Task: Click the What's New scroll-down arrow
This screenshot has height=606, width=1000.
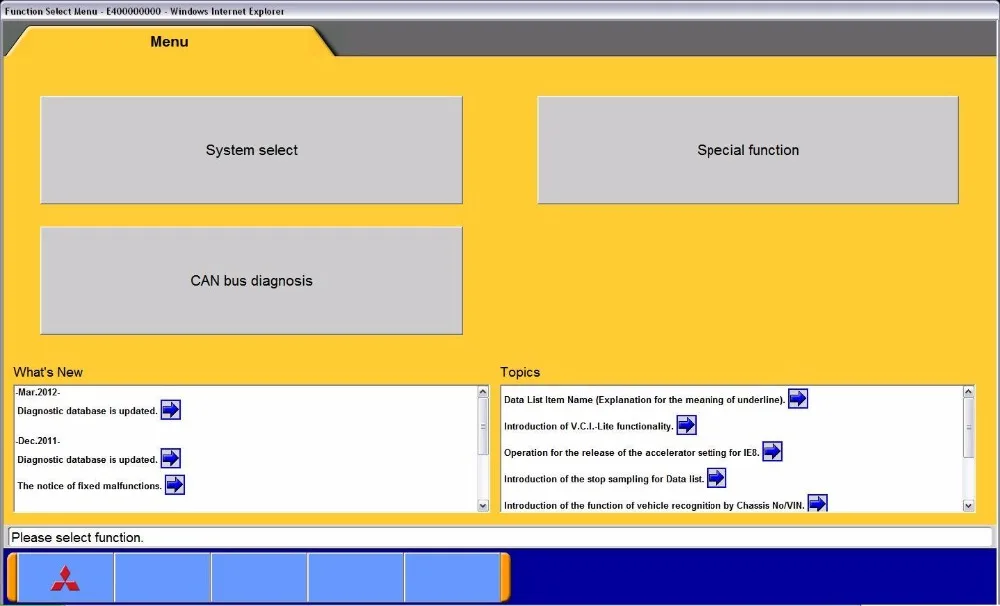Action: point(483,506)
